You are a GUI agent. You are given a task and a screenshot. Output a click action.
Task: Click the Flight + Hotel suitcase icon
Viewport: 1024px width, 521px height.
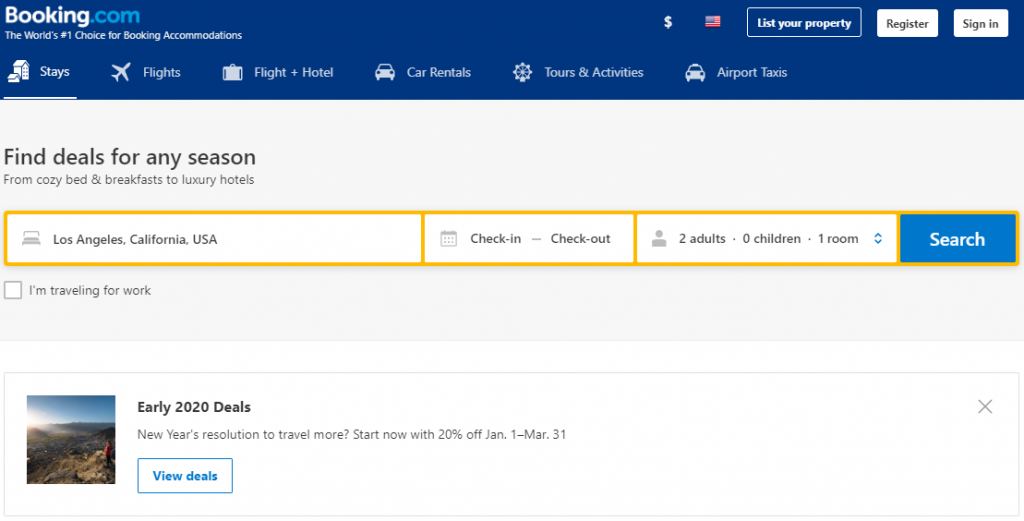tap(232, 72)
